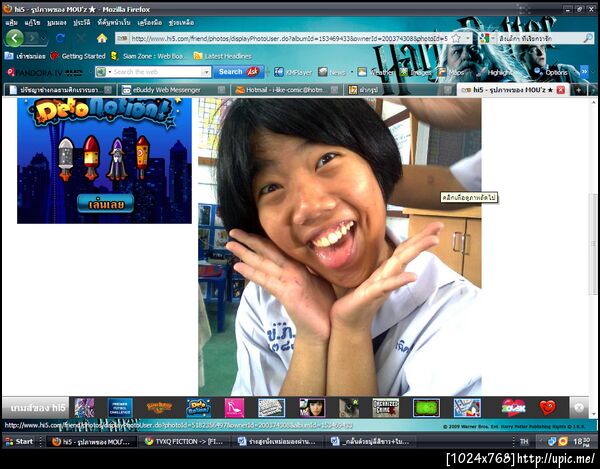Open the มุมมอง (View) menu
Viewport: 600px width, 469px height.
coord(57,23)
